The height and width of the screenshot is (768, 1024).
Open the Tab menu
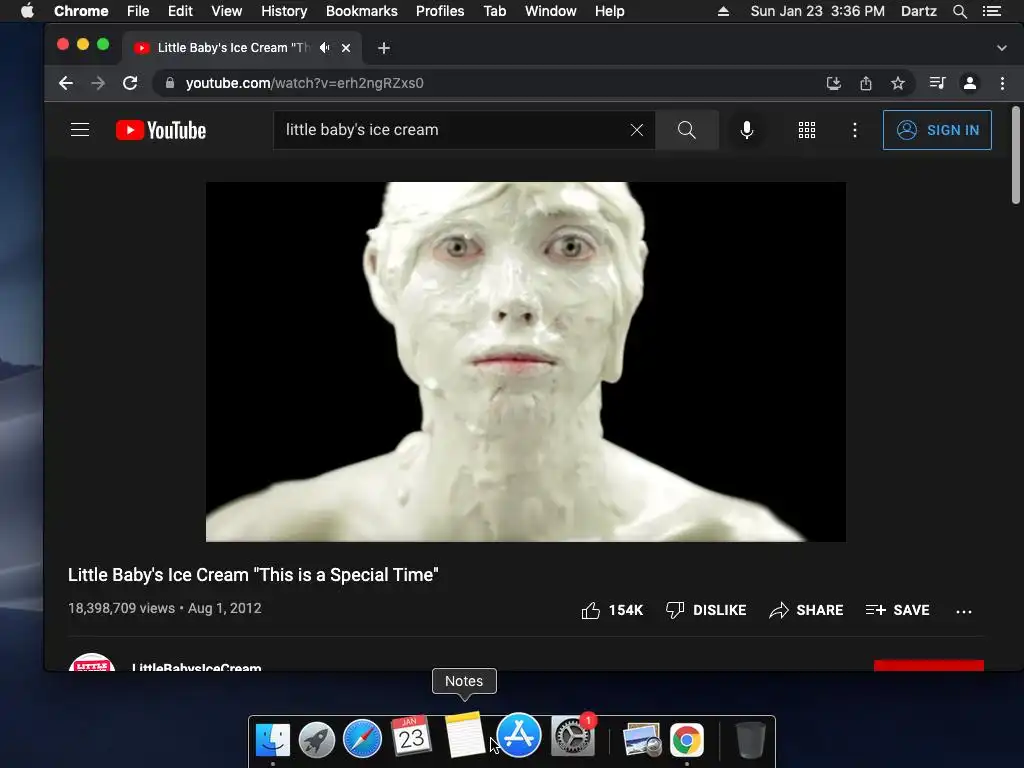click(x=495, y=11)
